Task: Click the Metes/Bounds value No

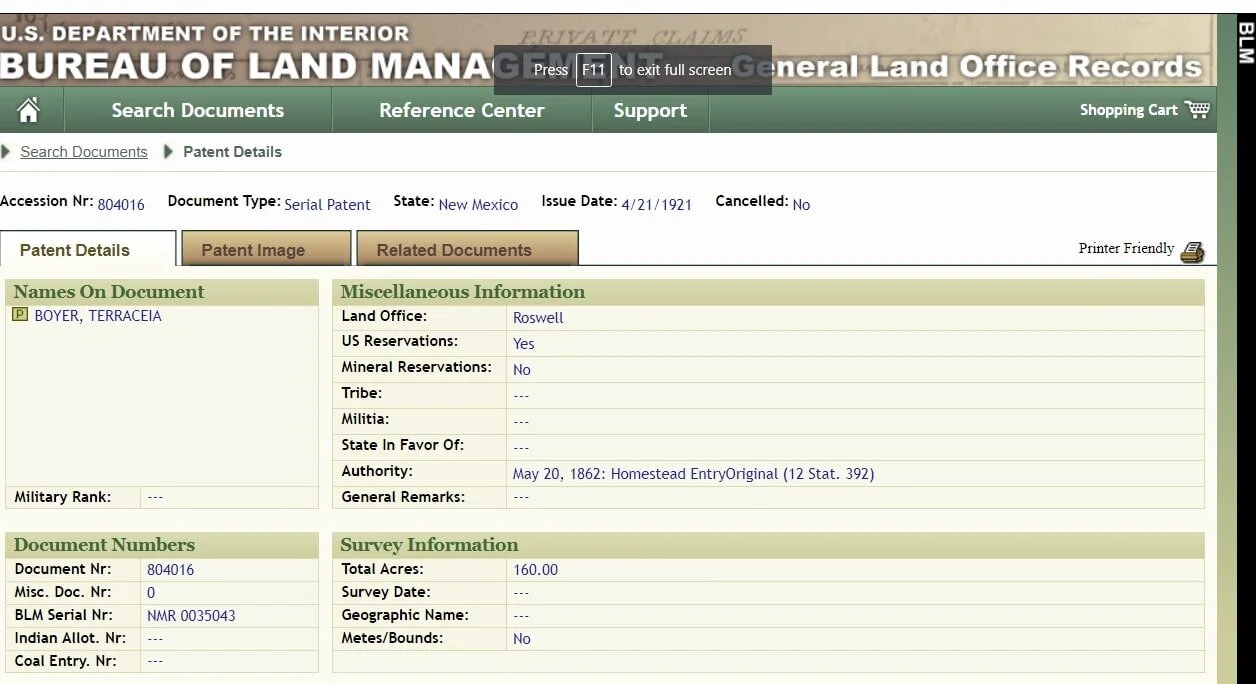Action: [x=522, y=639]
